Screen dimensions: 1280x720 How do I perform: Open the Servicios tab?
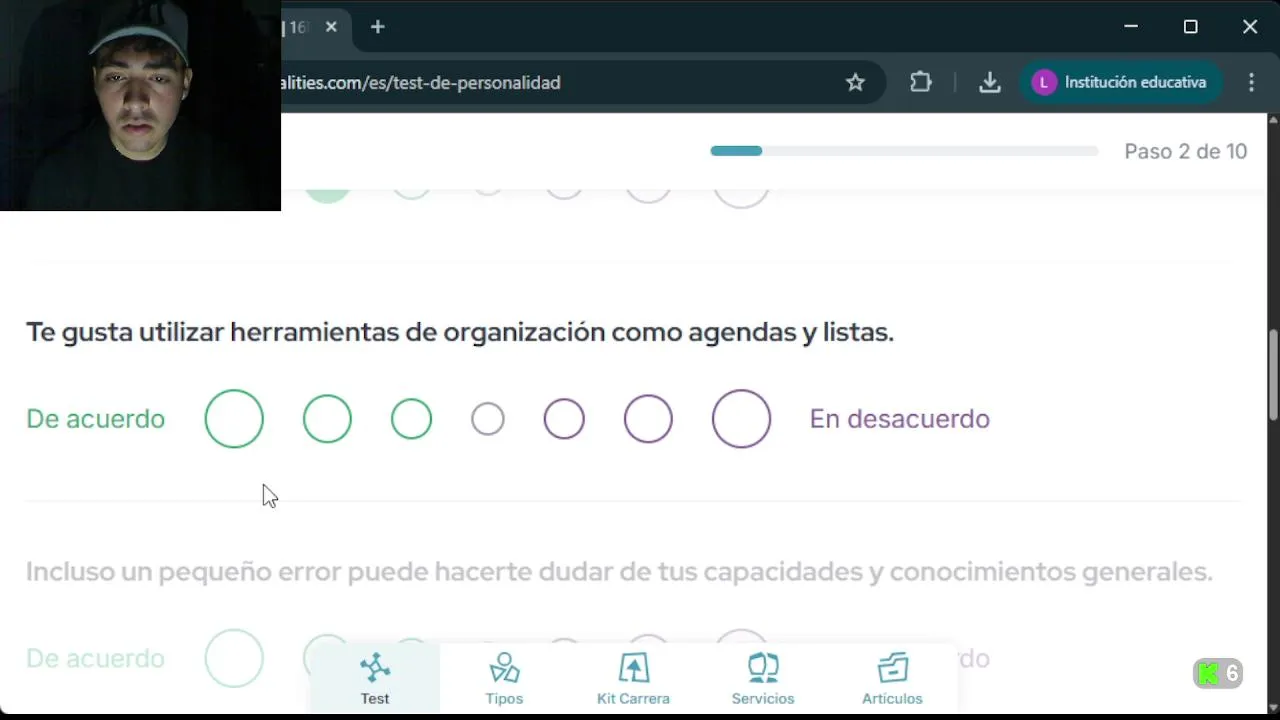763,679
